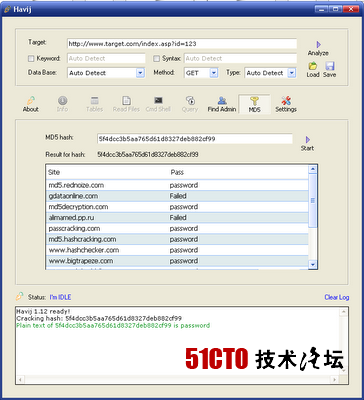Open the Cmd Shell icon
Viewport: 364px width, 400px height.
(158, 100)
